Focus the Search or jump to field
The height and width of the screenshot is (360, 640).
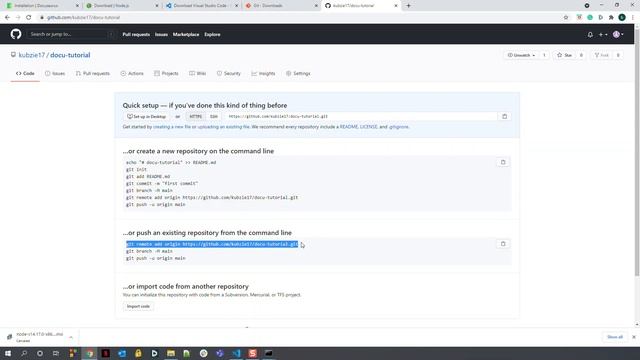[70, 34]
